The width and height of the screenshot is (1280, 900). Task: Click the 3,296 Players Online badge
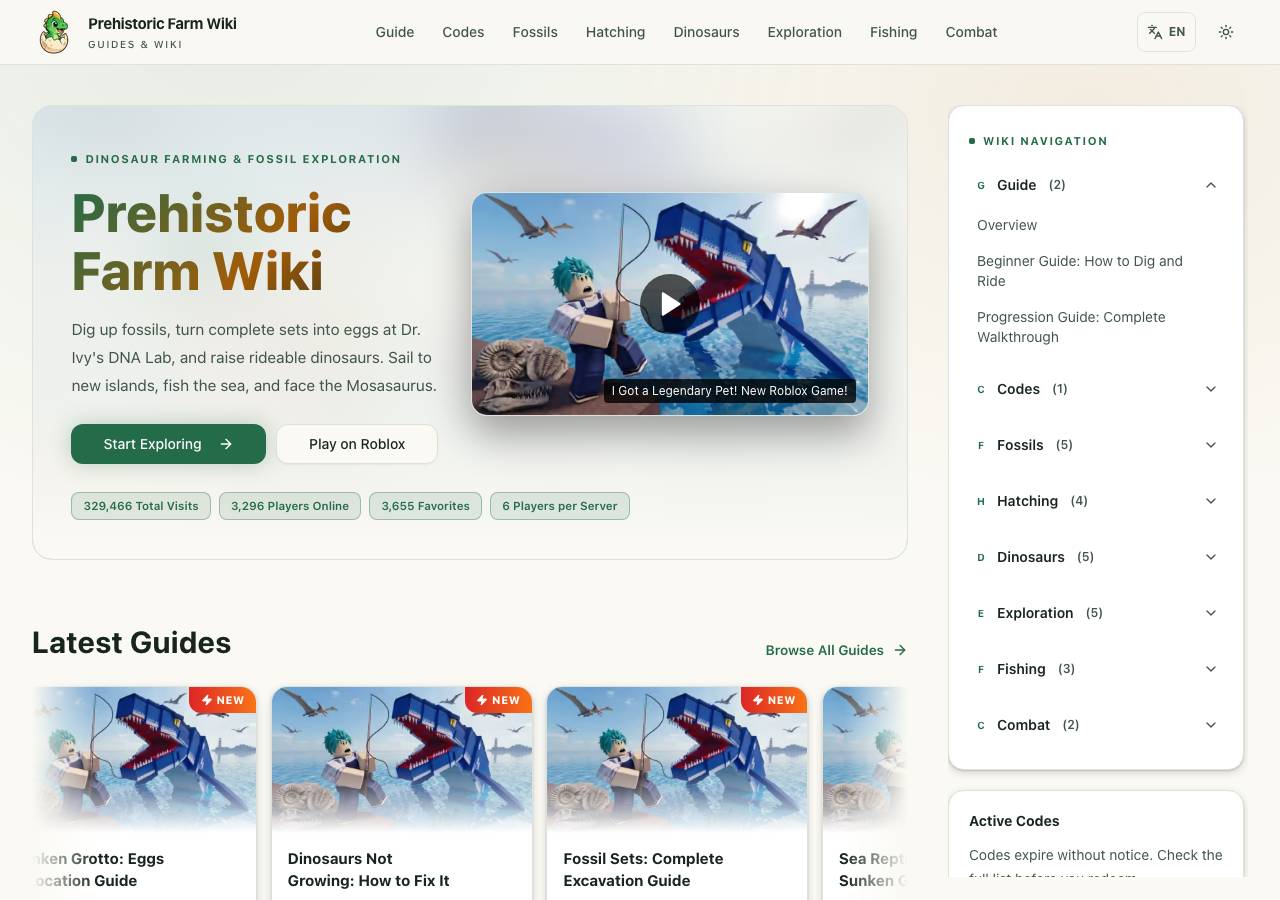click(x=290, y=506)
